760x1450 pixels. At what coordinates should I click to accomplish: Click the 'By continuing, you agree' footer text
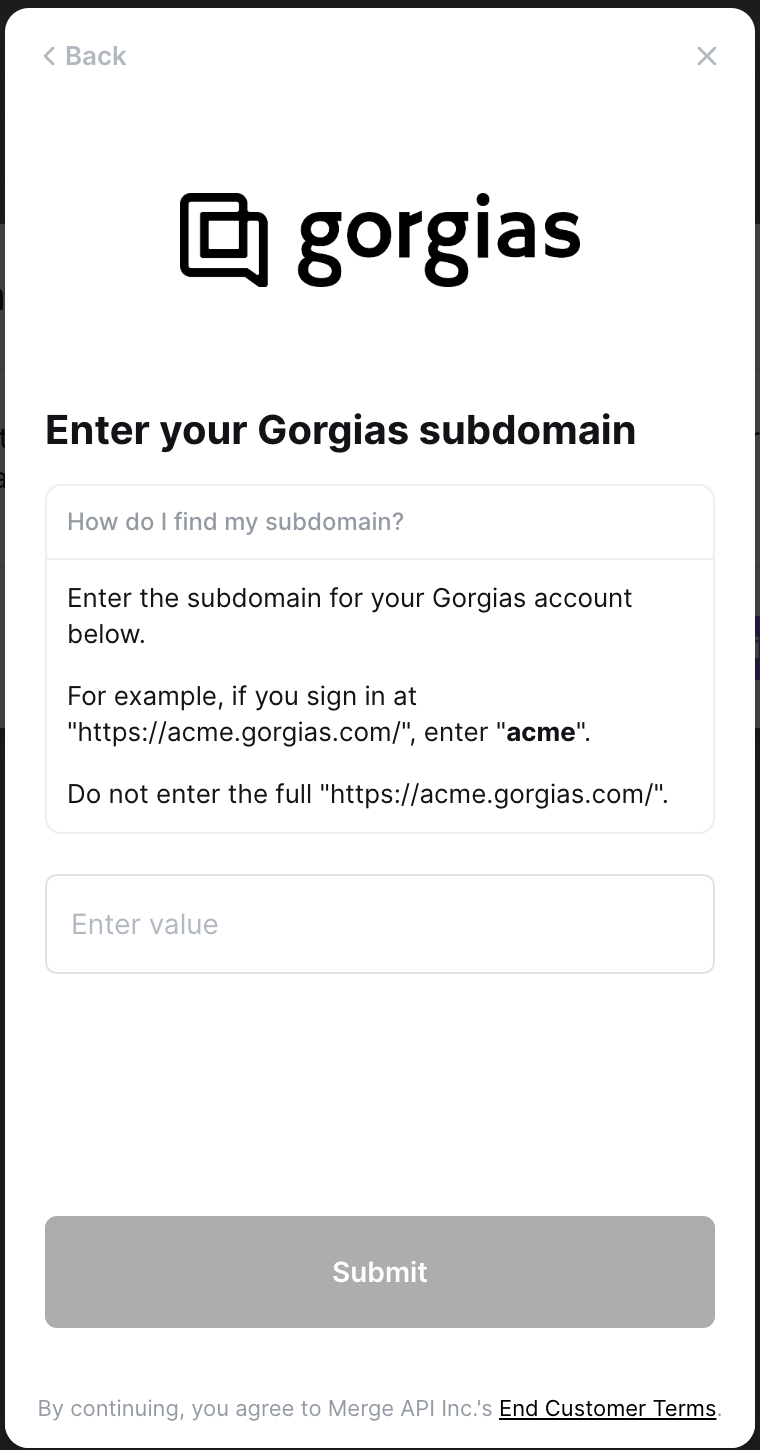(x=160, y=1408)
